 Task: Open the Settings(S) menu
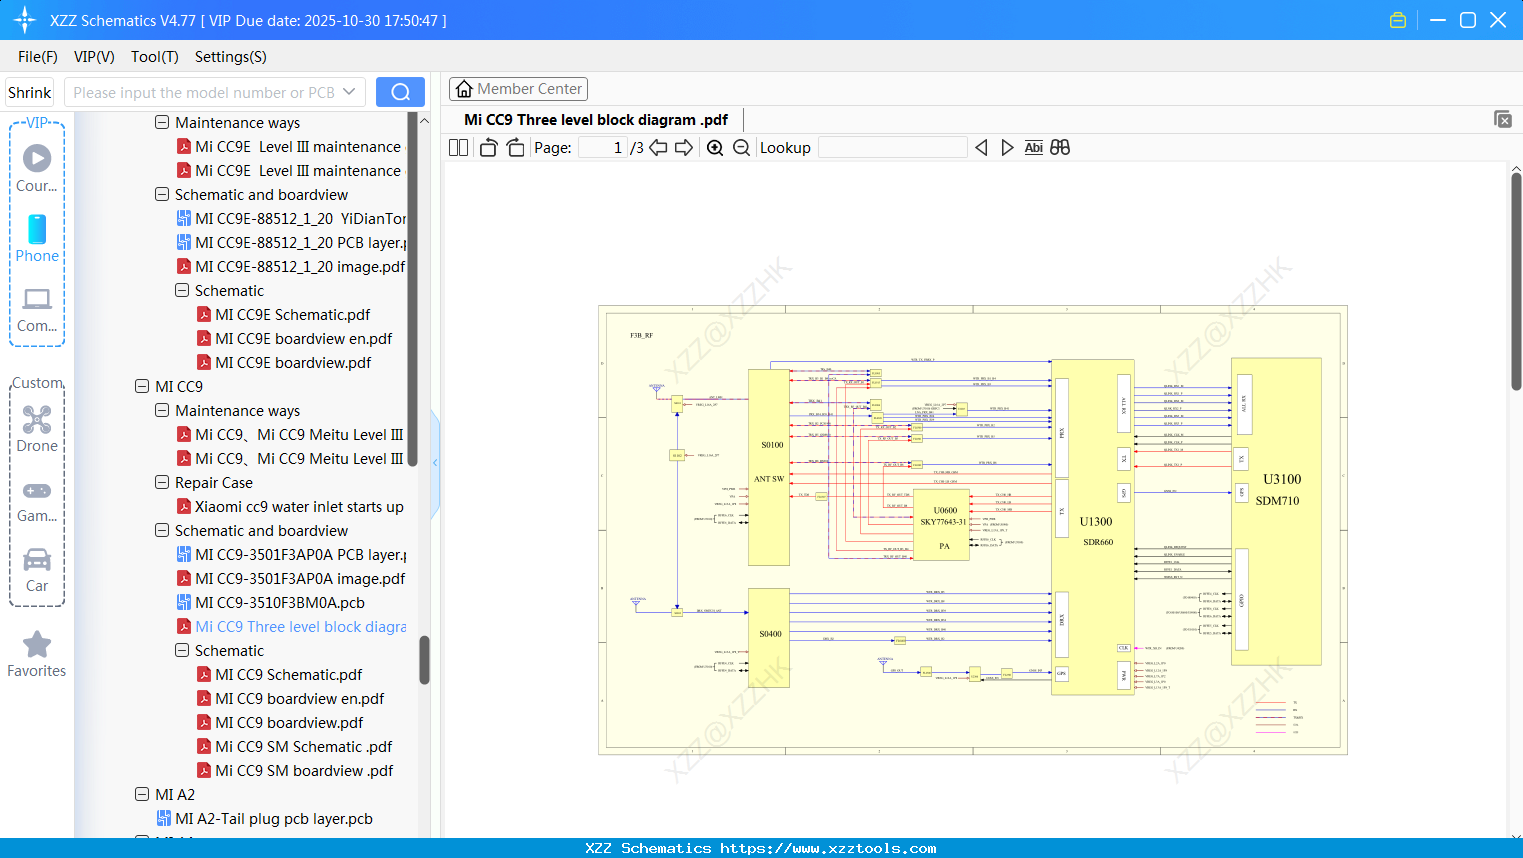[x=229, y=57]
